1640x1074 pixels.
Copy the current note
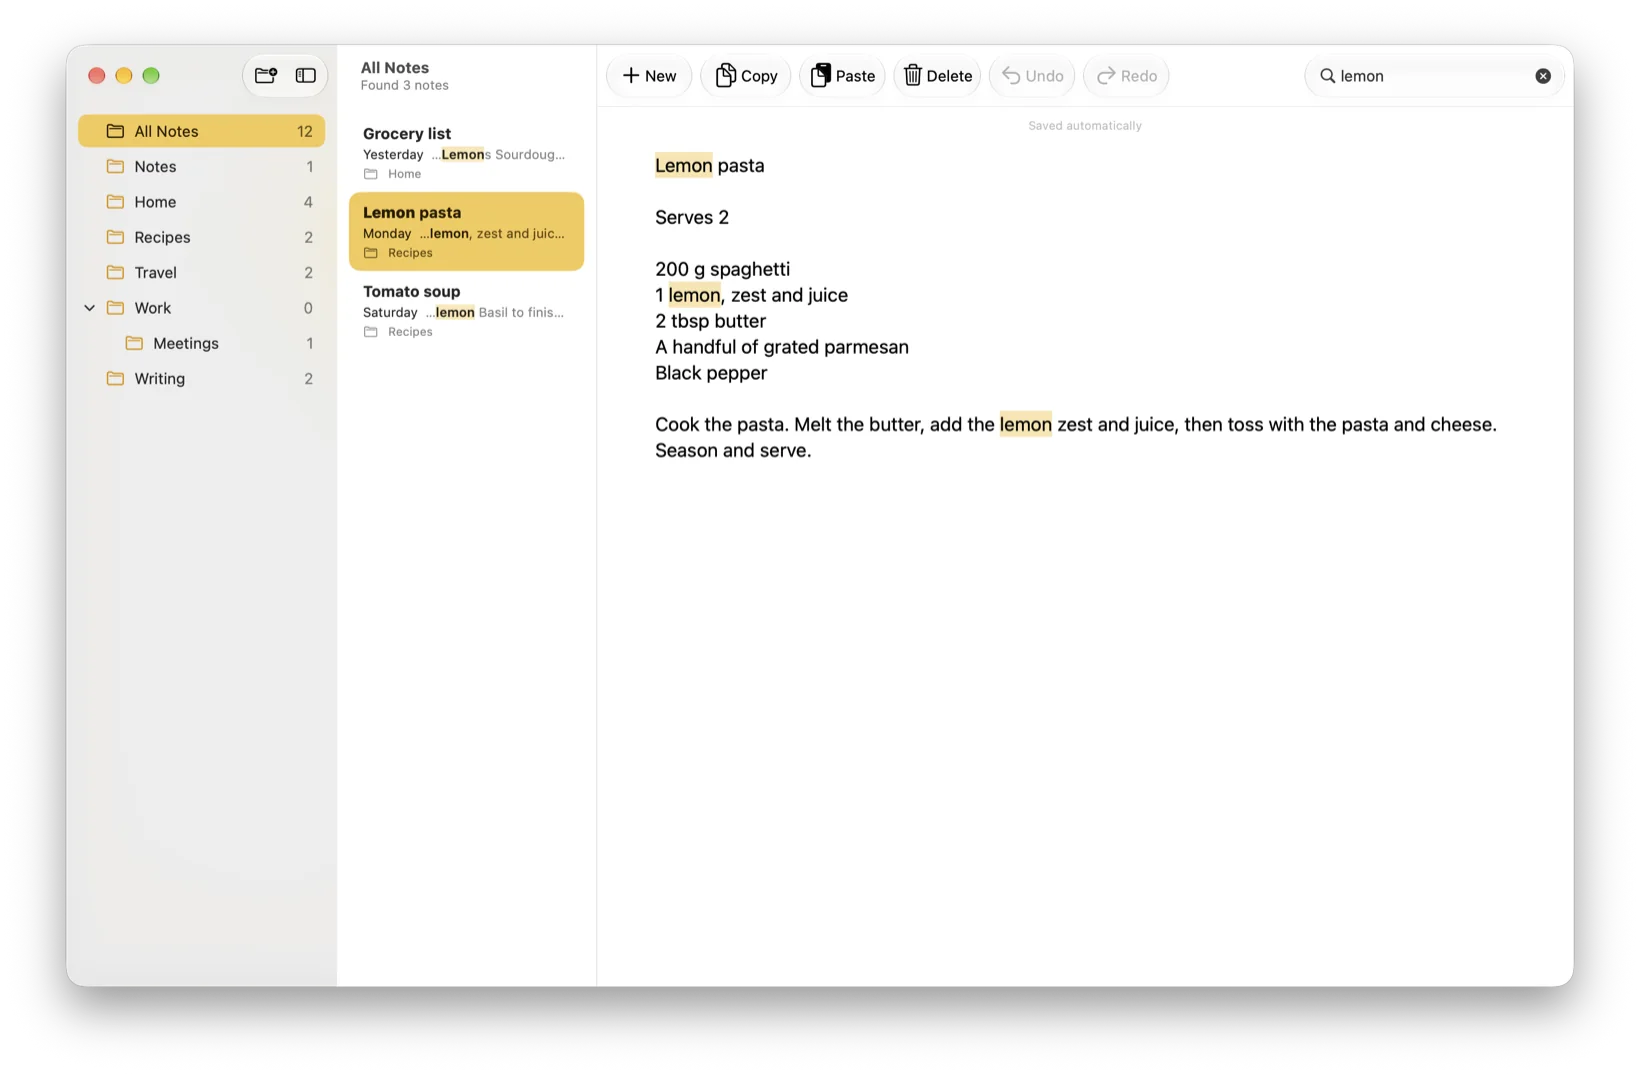pos(746,76)
